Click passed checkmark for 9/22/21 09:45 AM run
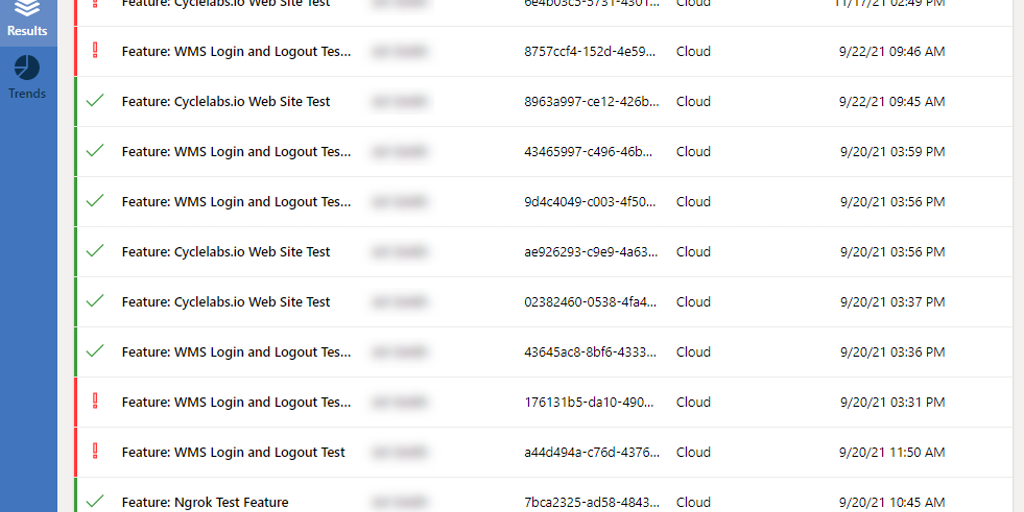Screen dimensions: 1024x512 95,101
